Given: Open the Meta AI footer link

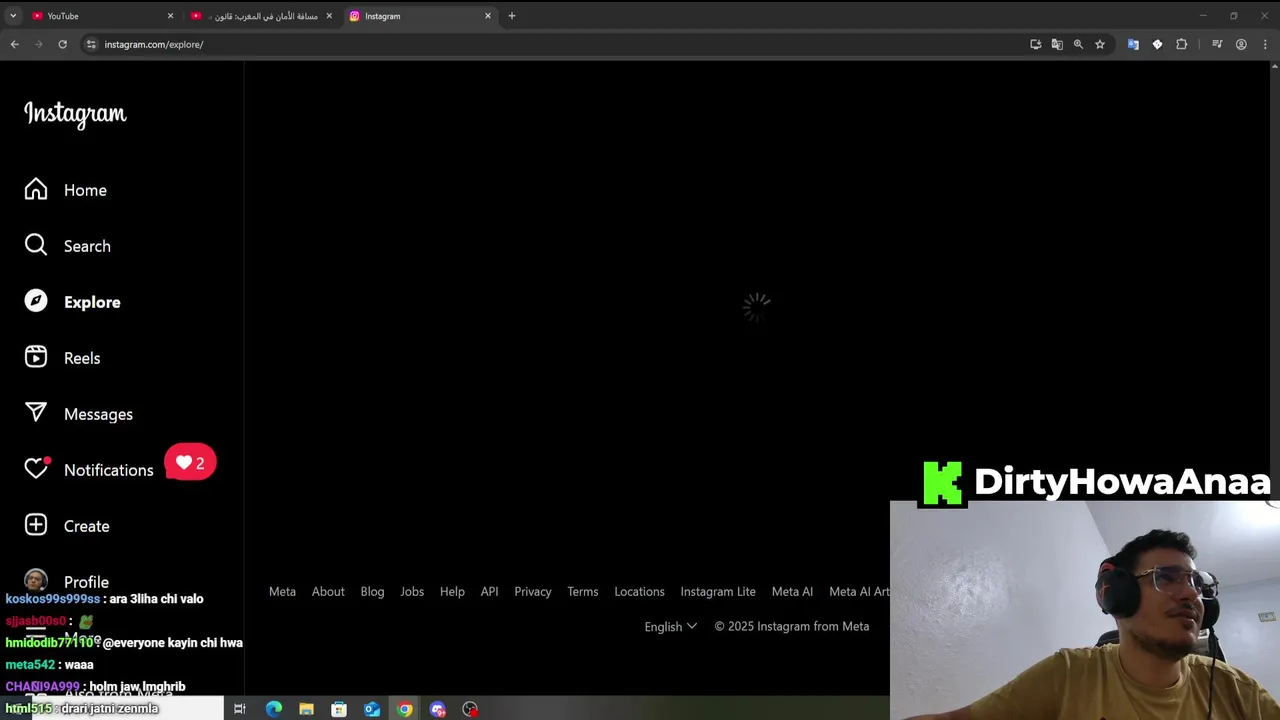Looking at the screenshot, I should point(792,591).
